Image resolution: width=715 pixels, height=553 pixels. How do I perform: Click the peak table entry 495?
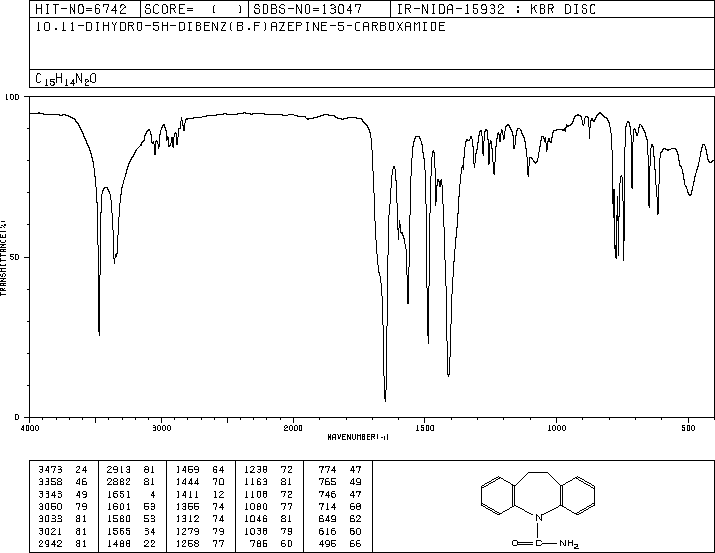point(327,544)
